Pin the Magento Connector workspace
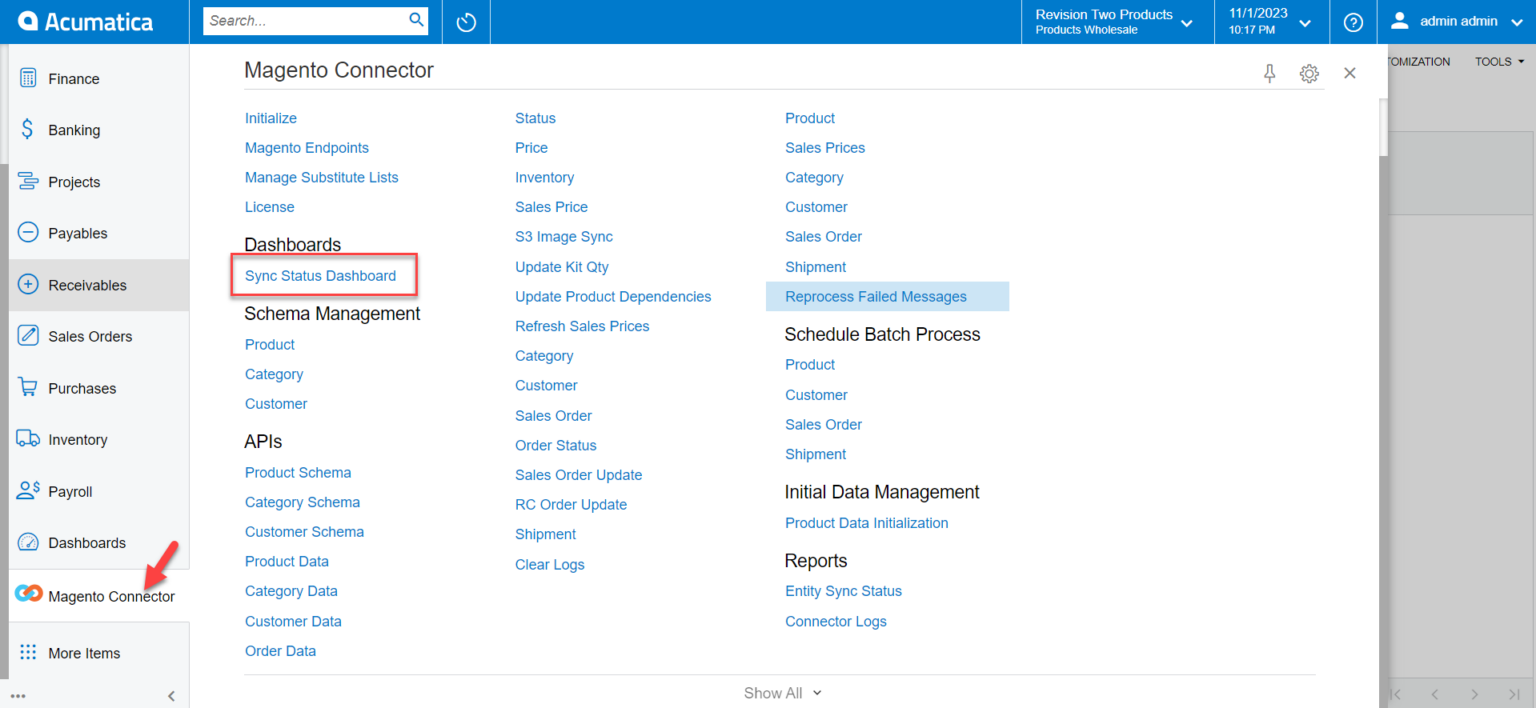The height and width of the screenshot is (708, 1536). pos(1269,73)
